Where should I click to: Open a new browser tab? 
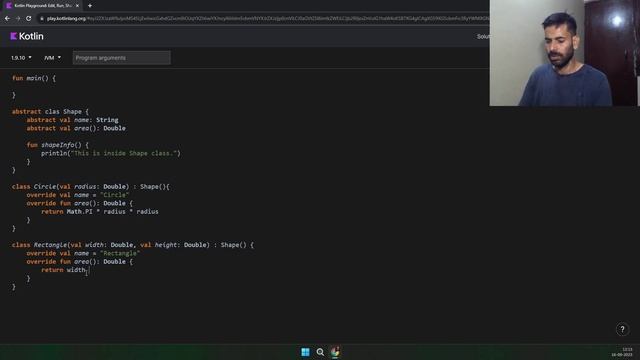90,6
